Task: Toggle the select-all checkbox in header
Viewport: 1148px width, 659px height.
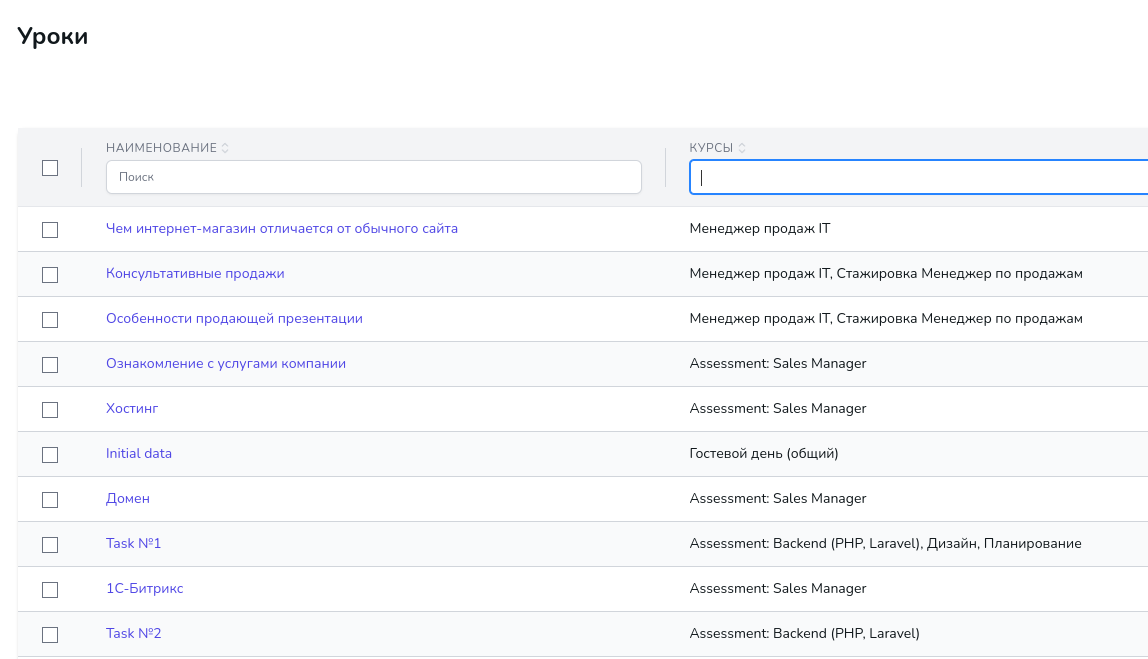Action: (x=50, y=168)
